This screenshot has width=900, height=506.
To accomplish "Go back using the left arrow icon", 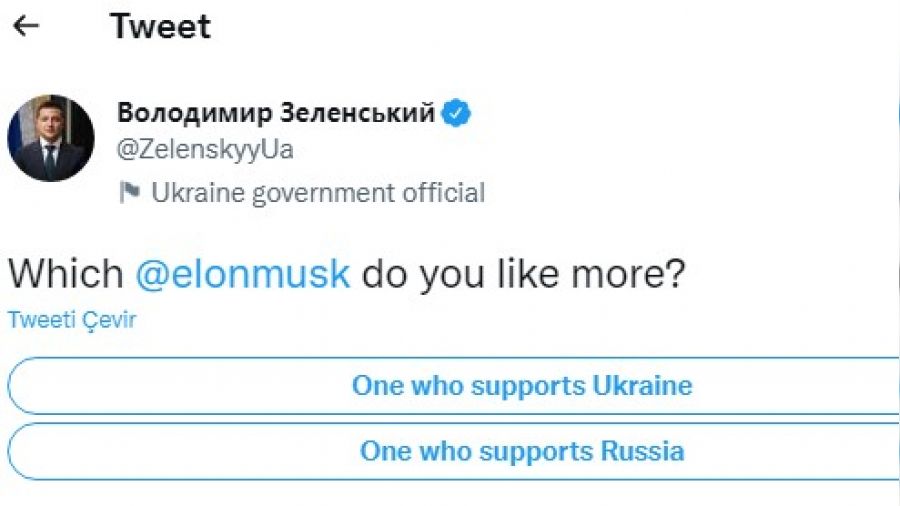I will point(26,26).
